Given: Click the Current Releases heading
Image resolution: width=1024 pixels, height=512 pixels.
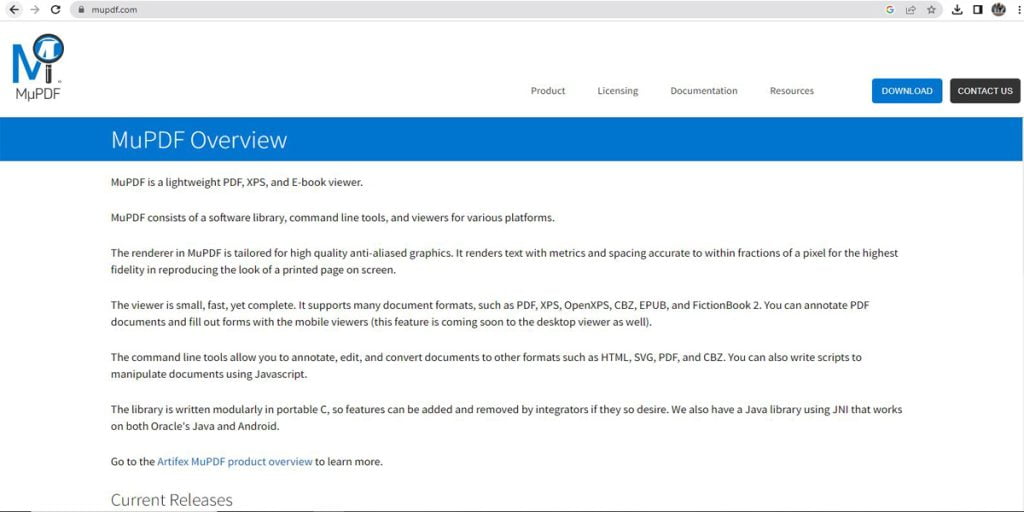Looking at the screenshot, I should 172,500.
